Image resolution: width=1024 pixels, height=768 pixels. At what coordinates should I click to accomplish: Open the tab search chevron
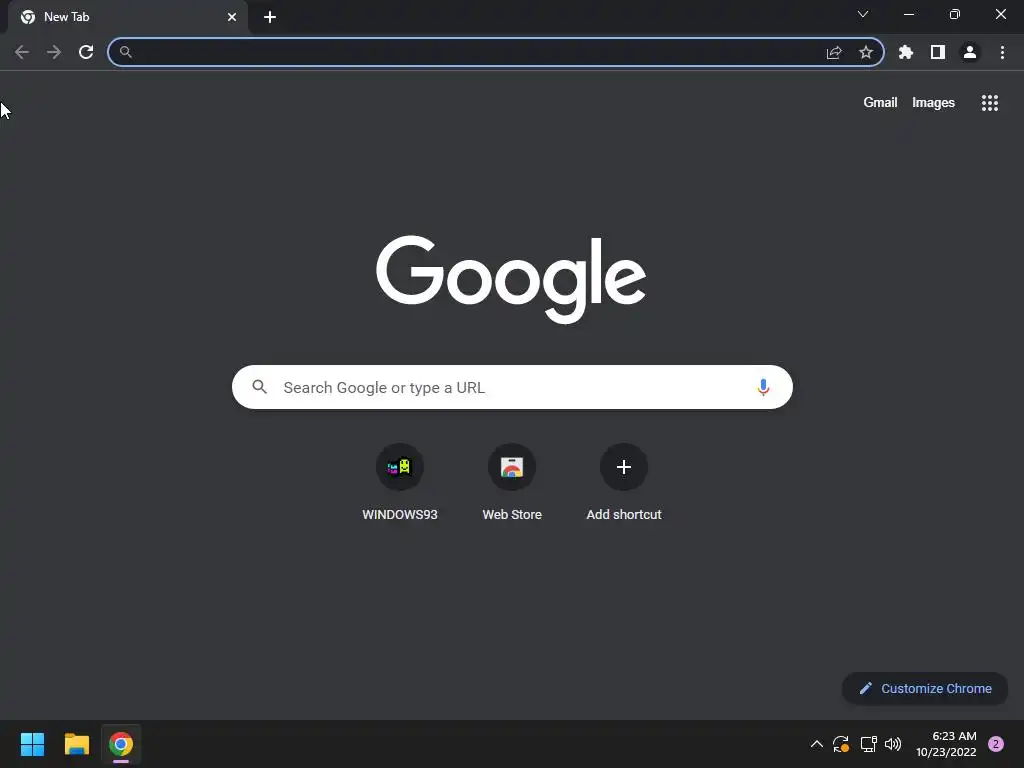pyautogui.click(x=863, y=14)
